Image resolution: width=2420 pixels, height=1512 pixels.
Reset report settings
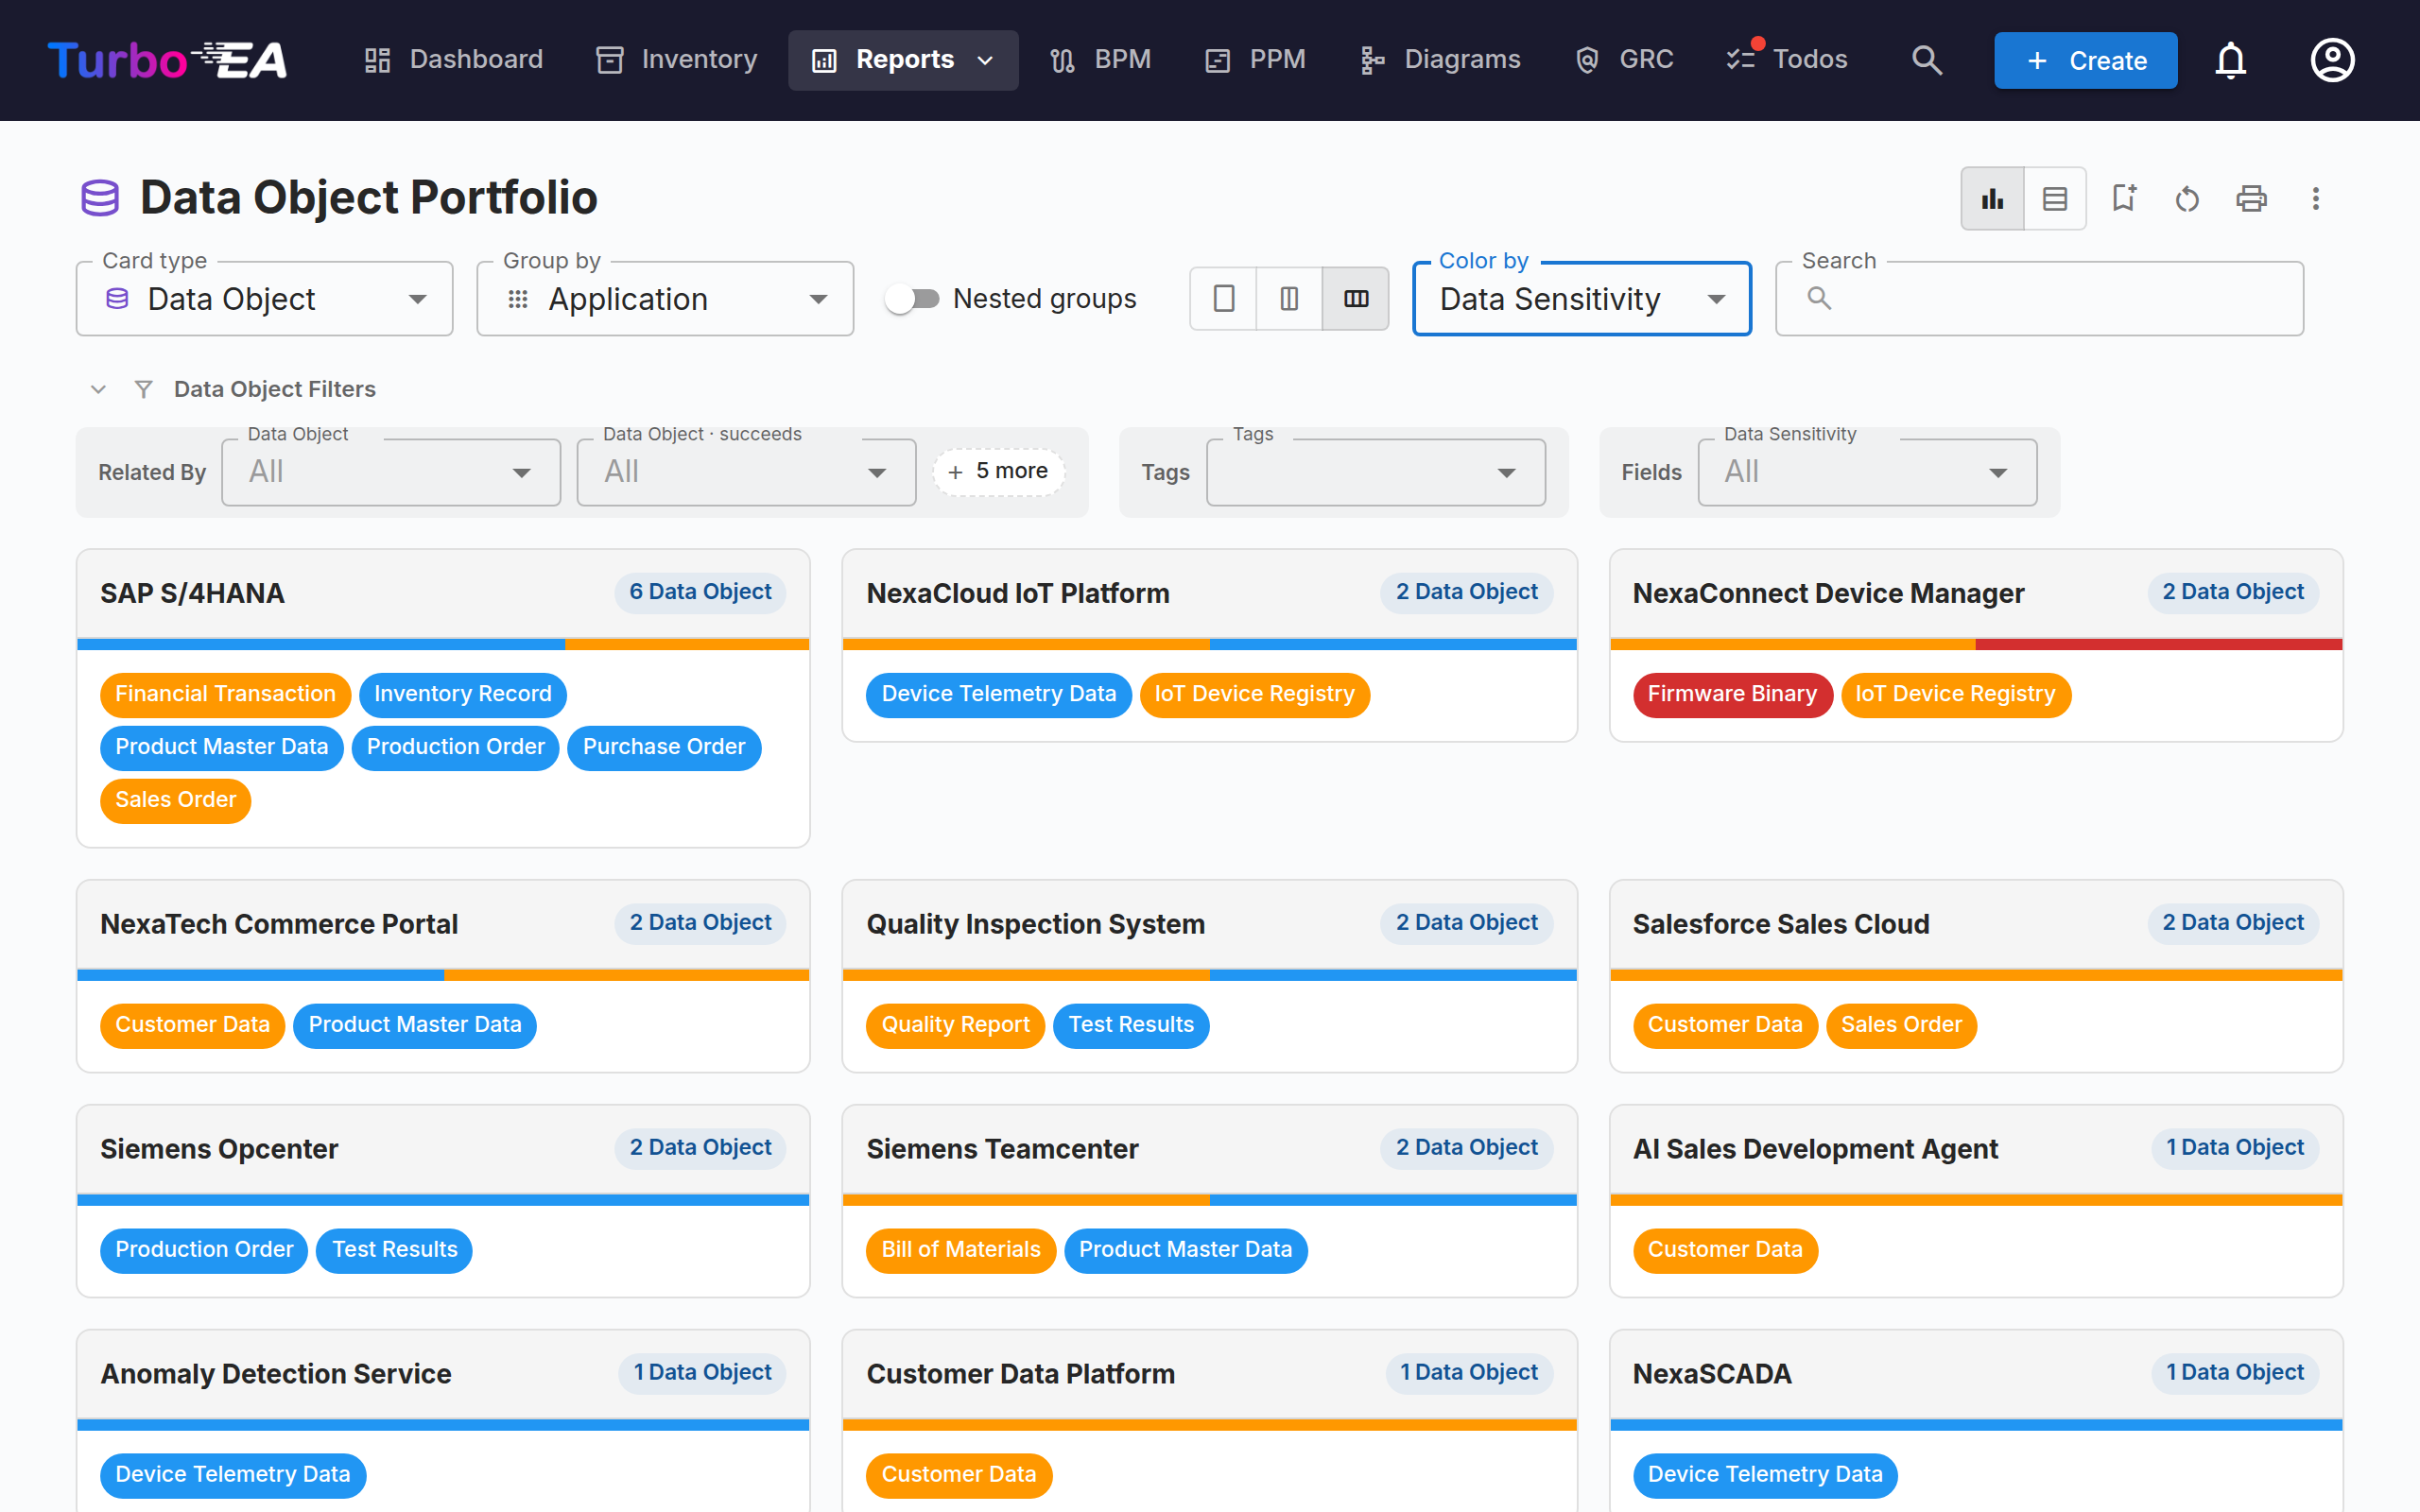tap(2187, 199)
